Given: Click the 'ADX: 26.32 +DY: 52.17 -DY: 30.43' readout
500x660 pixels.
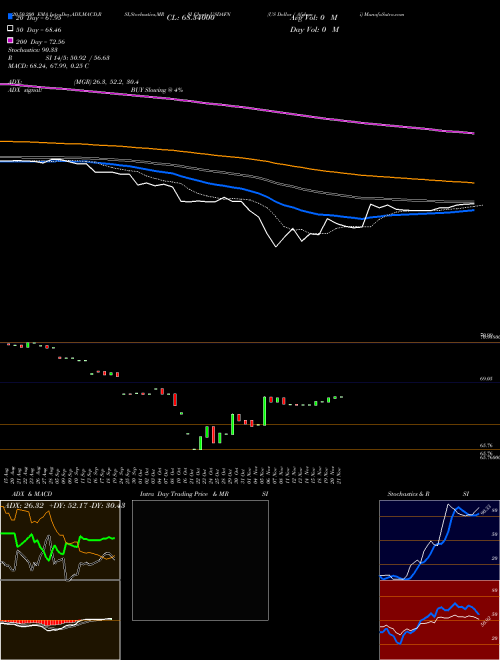Looking at the screenshot, I should point(64,505).
